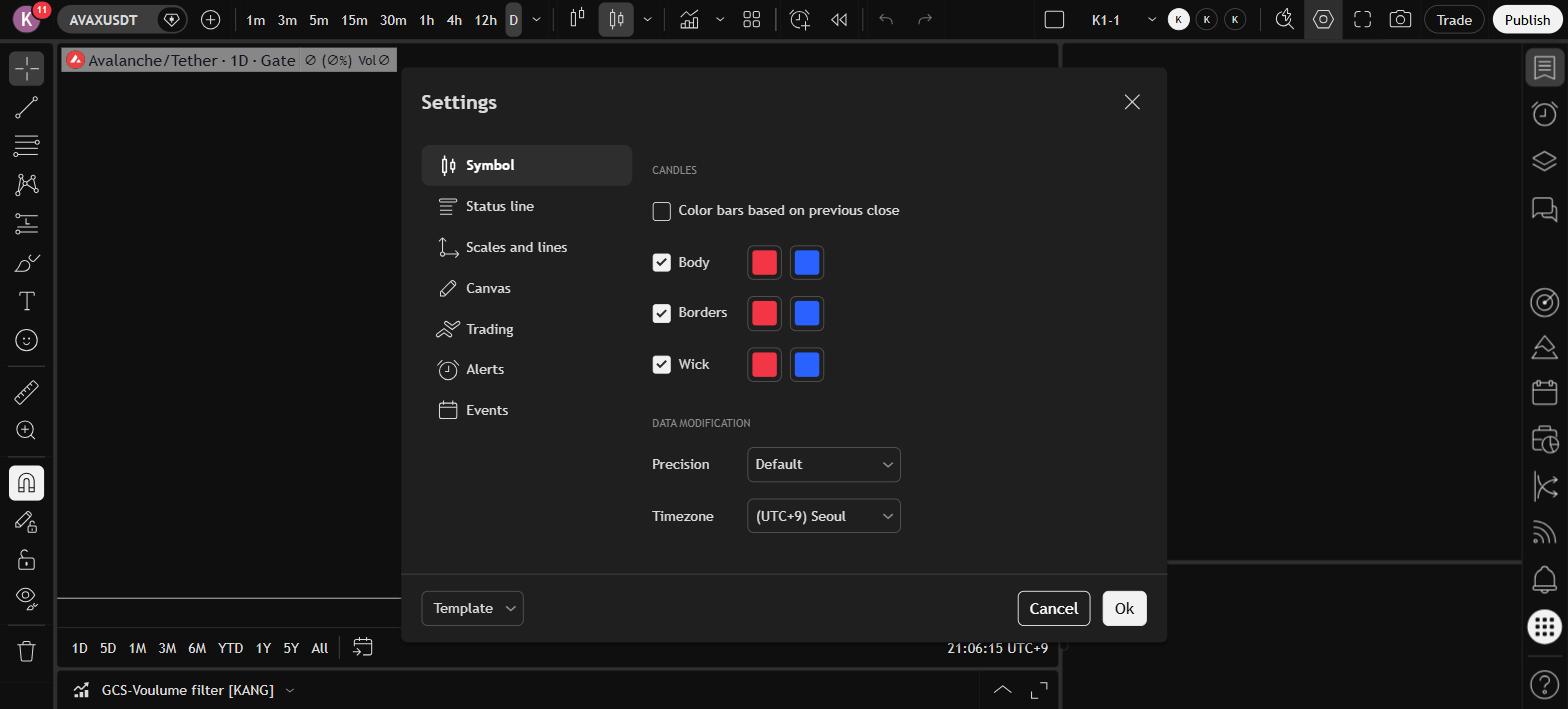Change Borders blue color swatch
This screenshot has width=1568, height=709.
[807, 313]
